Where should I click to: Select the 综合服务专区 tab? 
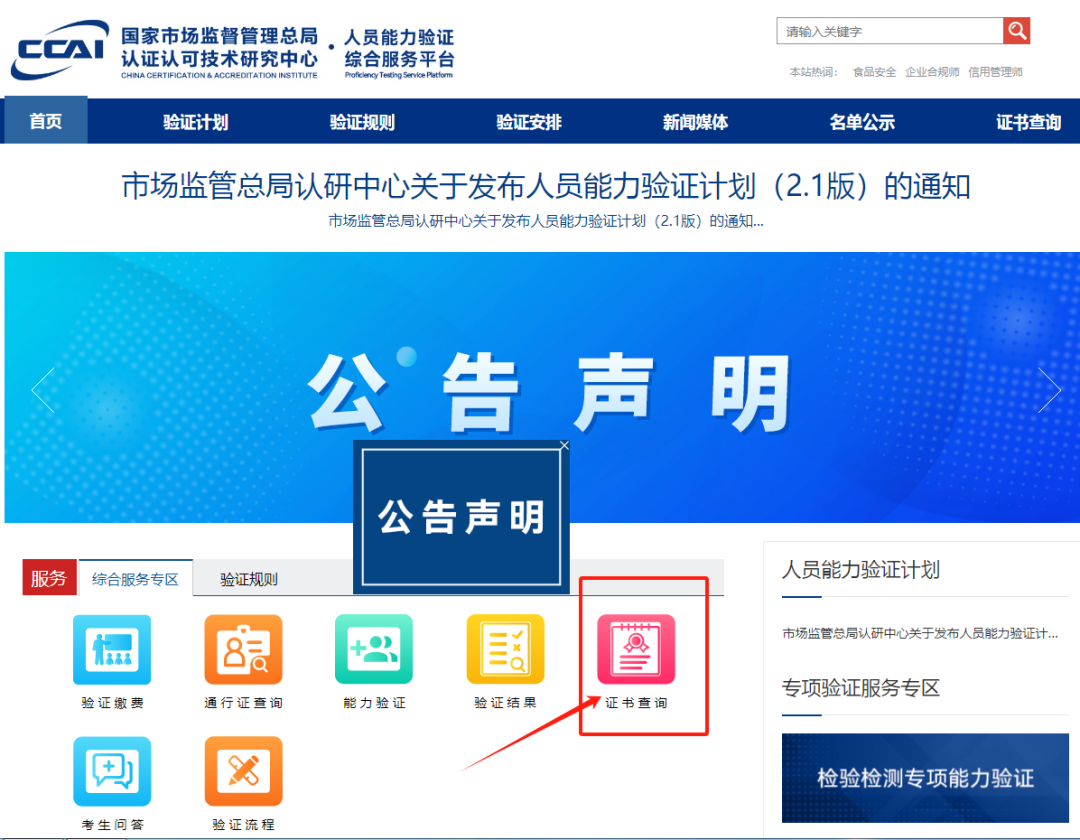pyautogui.click(x=135, y=579)
